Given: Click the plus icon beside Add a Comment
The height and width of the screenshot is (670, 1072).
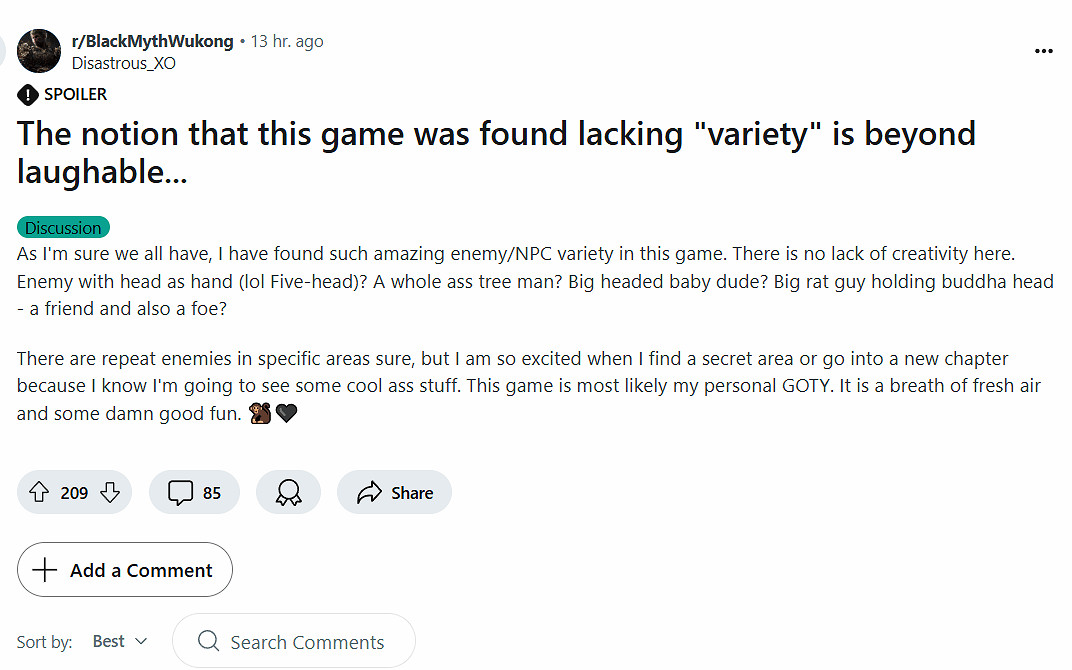Looking at the screenshot, I should pyautogui.click(x=45, y=570).
